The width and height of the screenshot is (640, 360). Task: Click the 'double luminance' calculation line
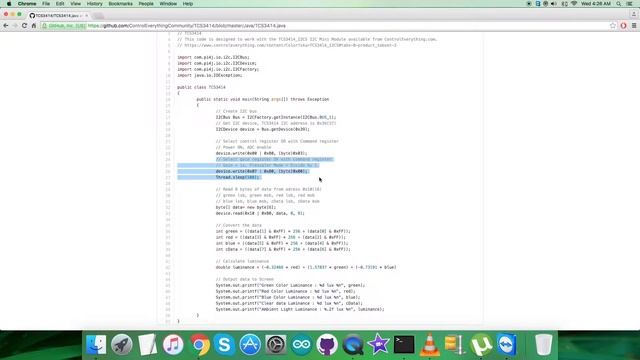pyautogui.click(x=306, y=267)
